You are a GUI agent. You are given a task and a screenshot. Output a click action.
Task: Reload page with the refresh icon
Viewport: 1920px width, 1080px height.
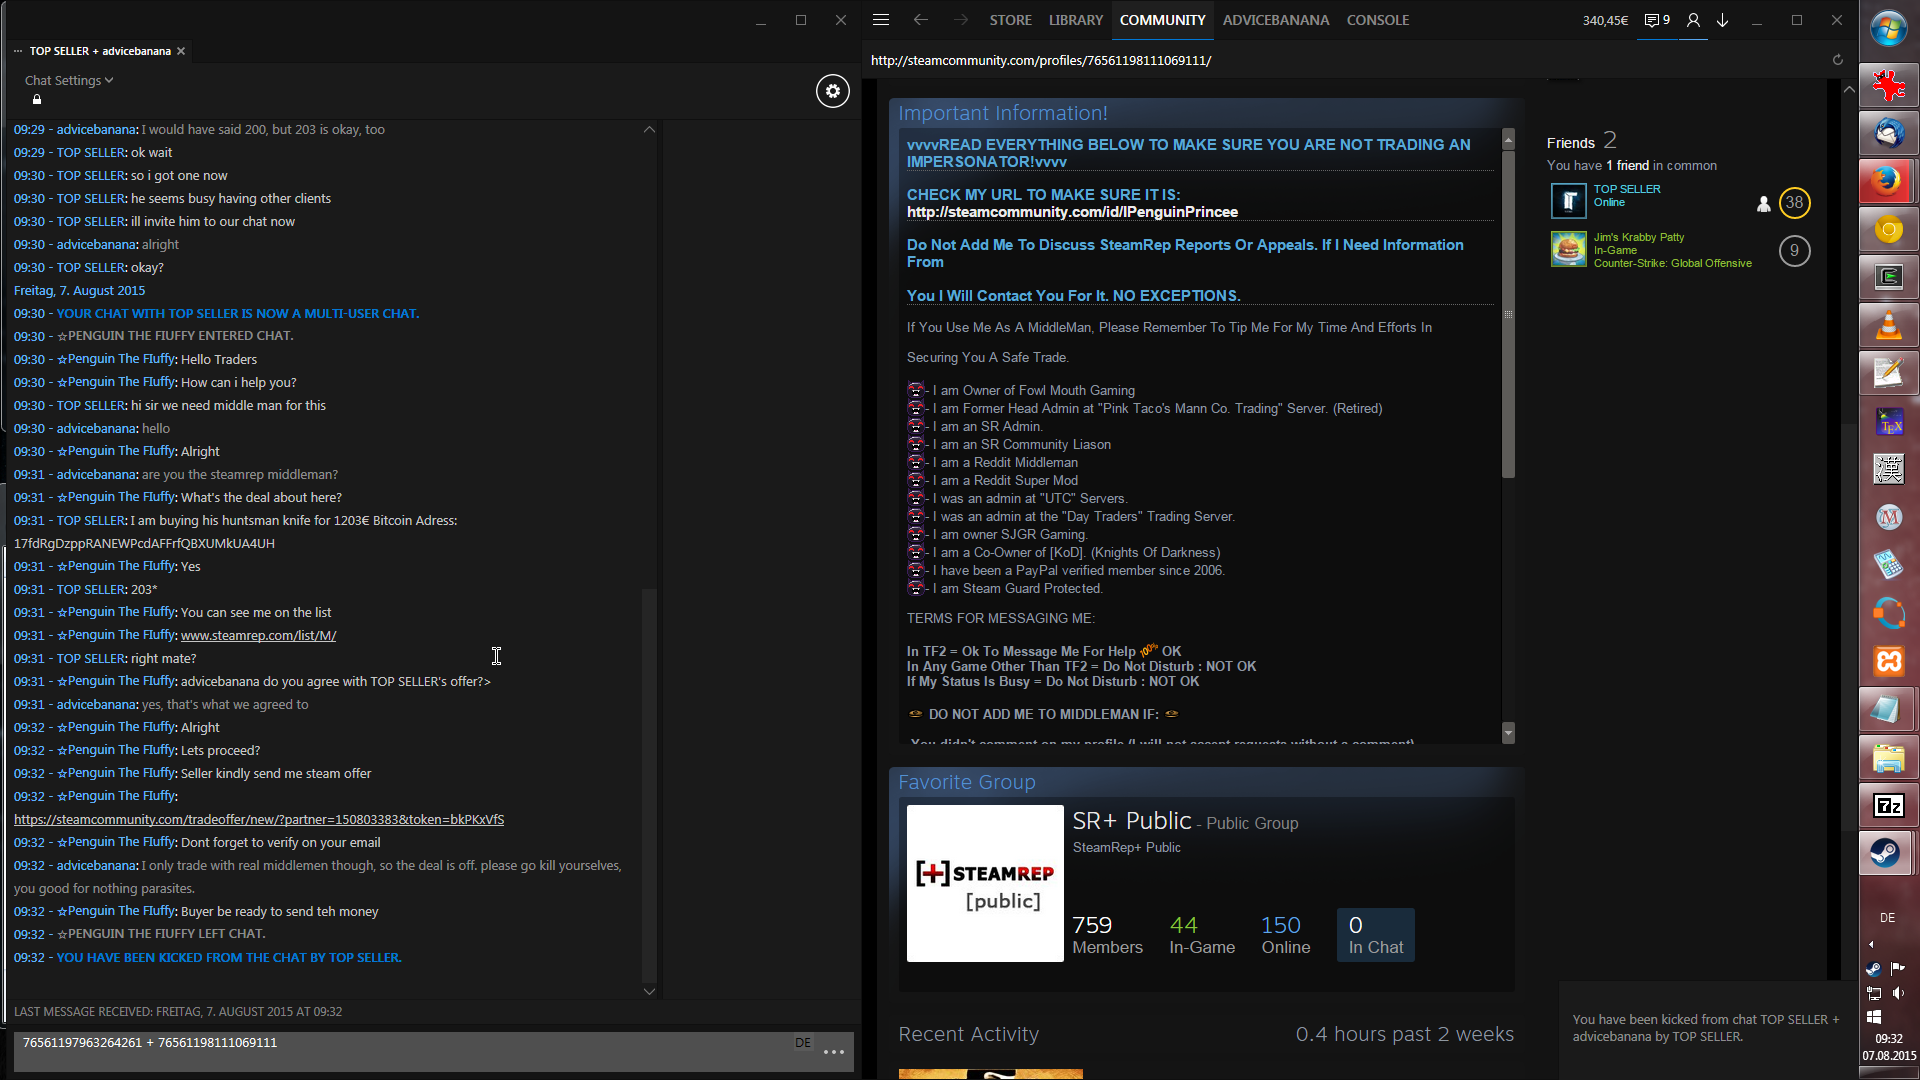tap(1837, 60)
